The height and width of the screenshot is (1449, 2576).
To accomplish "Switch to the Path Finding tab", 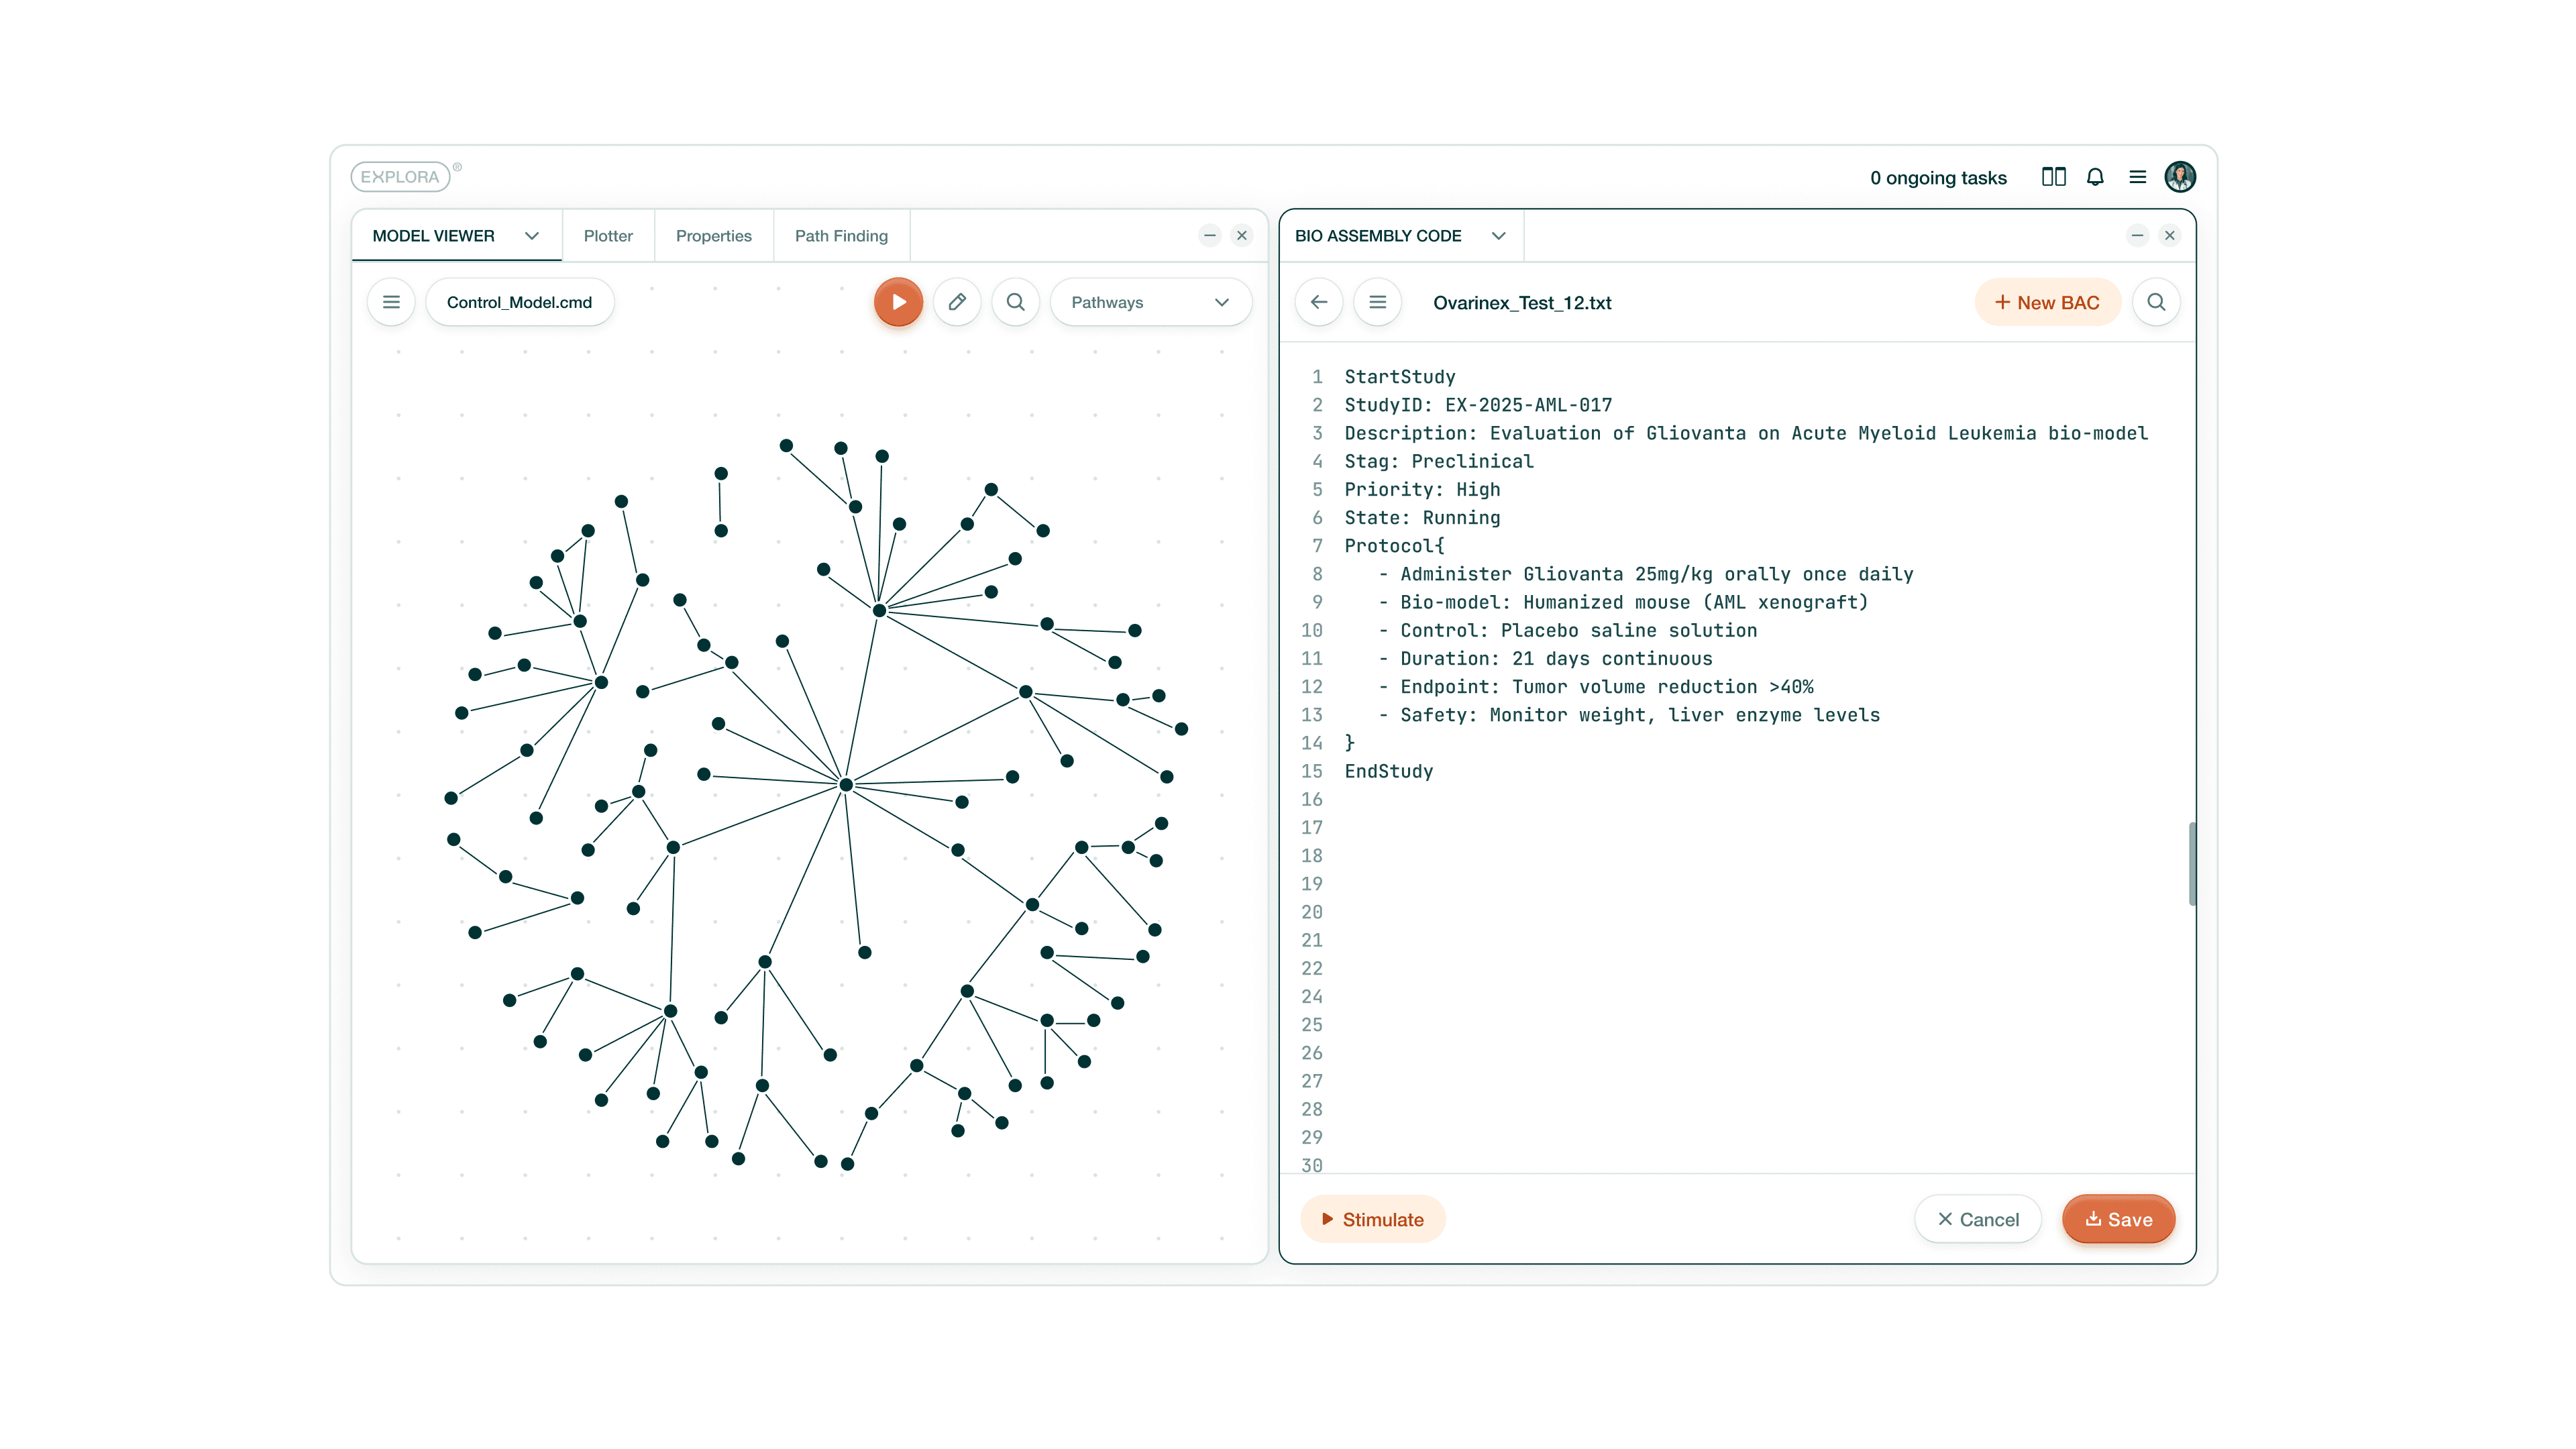I will [x=840, y=236].
